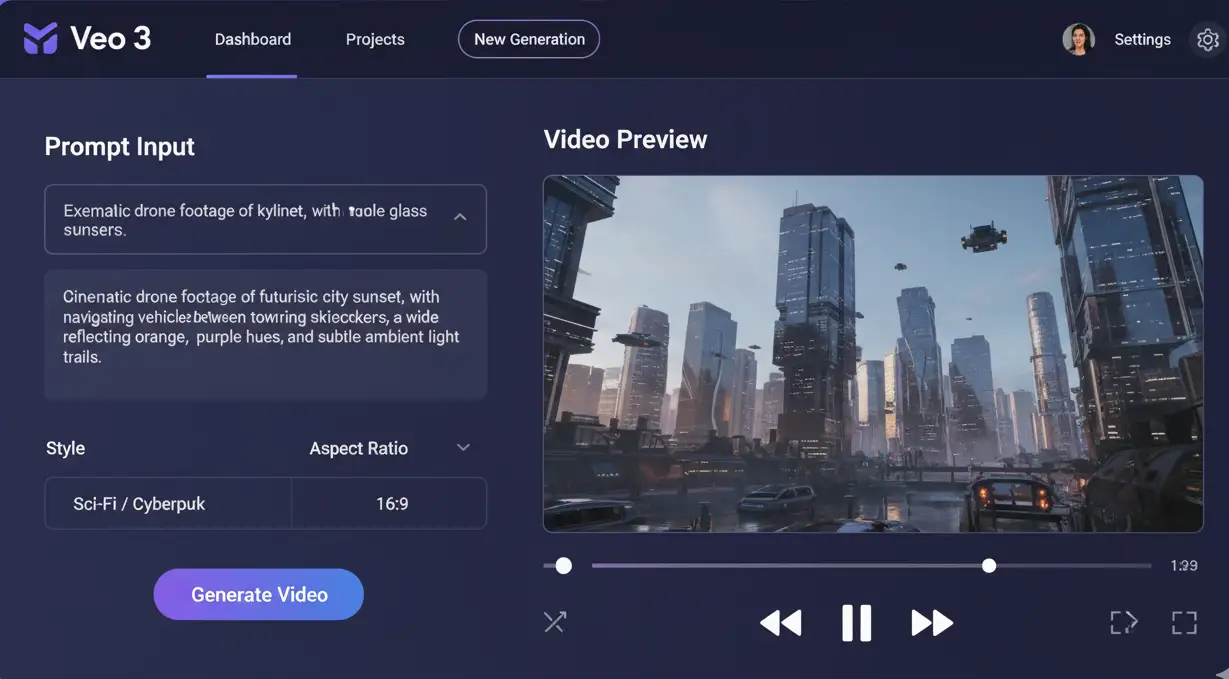Enter fullscreen using the corner brackets icon
Image resolution: width=1229 pixels, height=679 pixels.
(x=1184, y=621)
